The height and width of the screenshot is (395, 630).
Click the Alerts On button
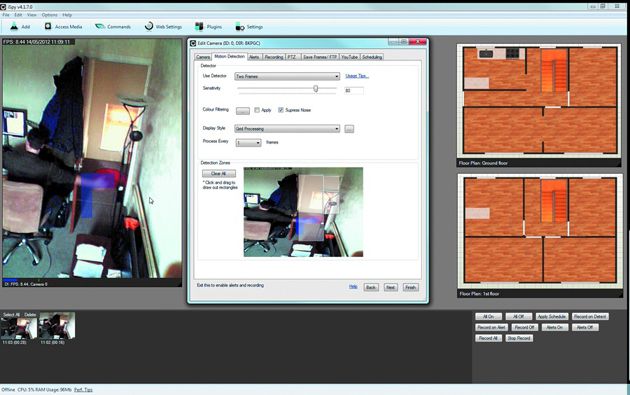tap(555, 327)
